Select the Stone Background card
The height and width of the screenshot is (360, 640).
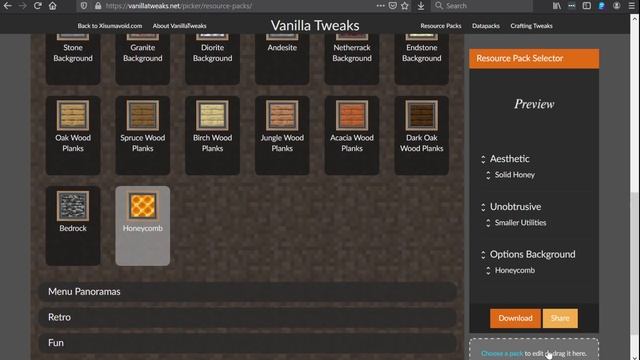73,59
